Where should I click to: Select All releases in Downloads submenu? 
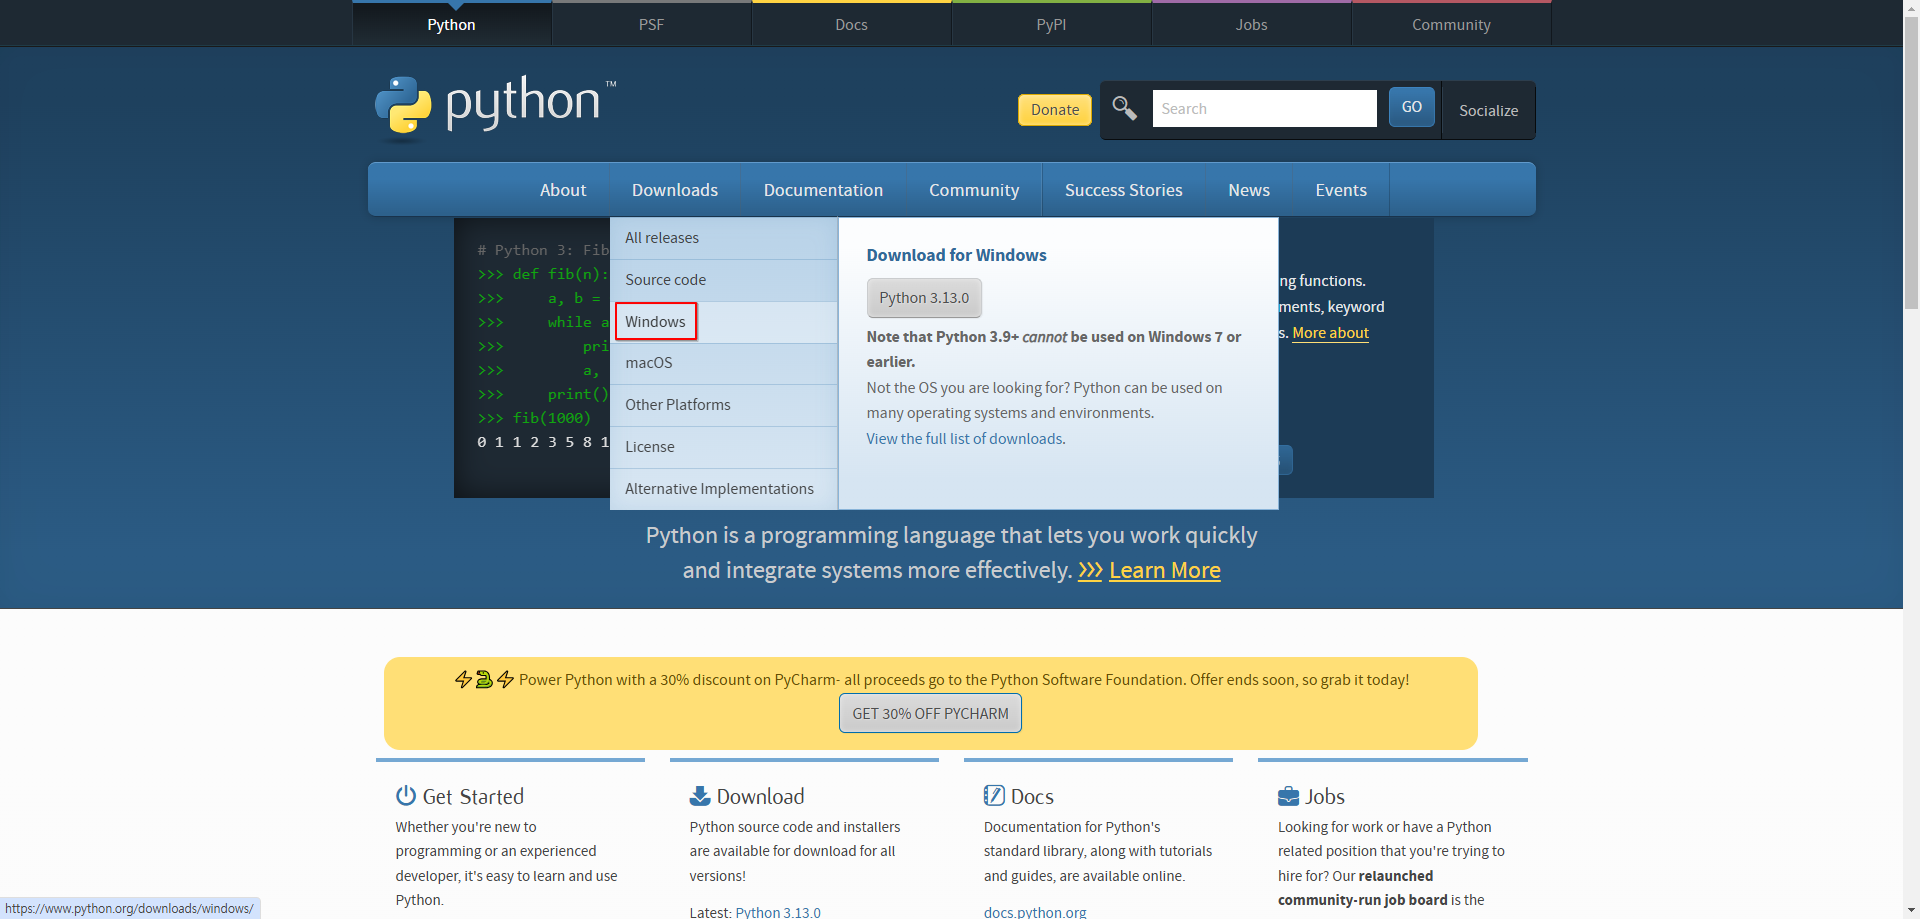724,238
